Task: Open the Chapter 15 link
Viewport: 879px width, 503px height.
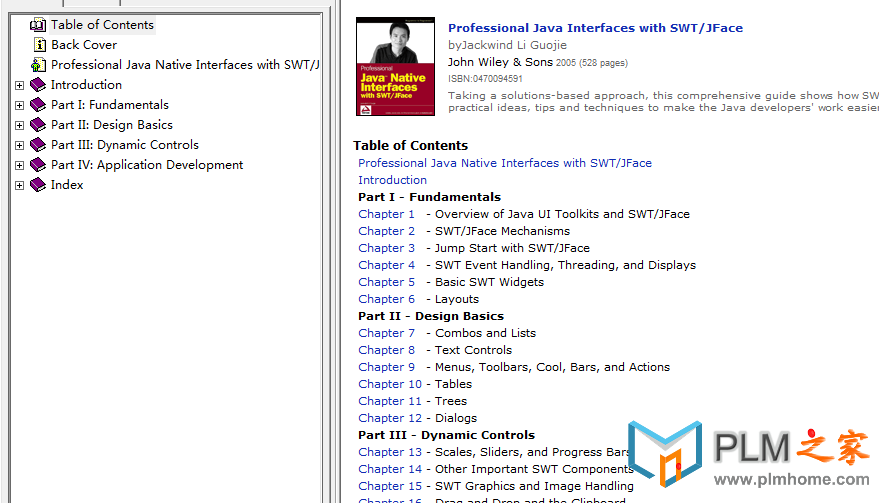Action: 390,486
